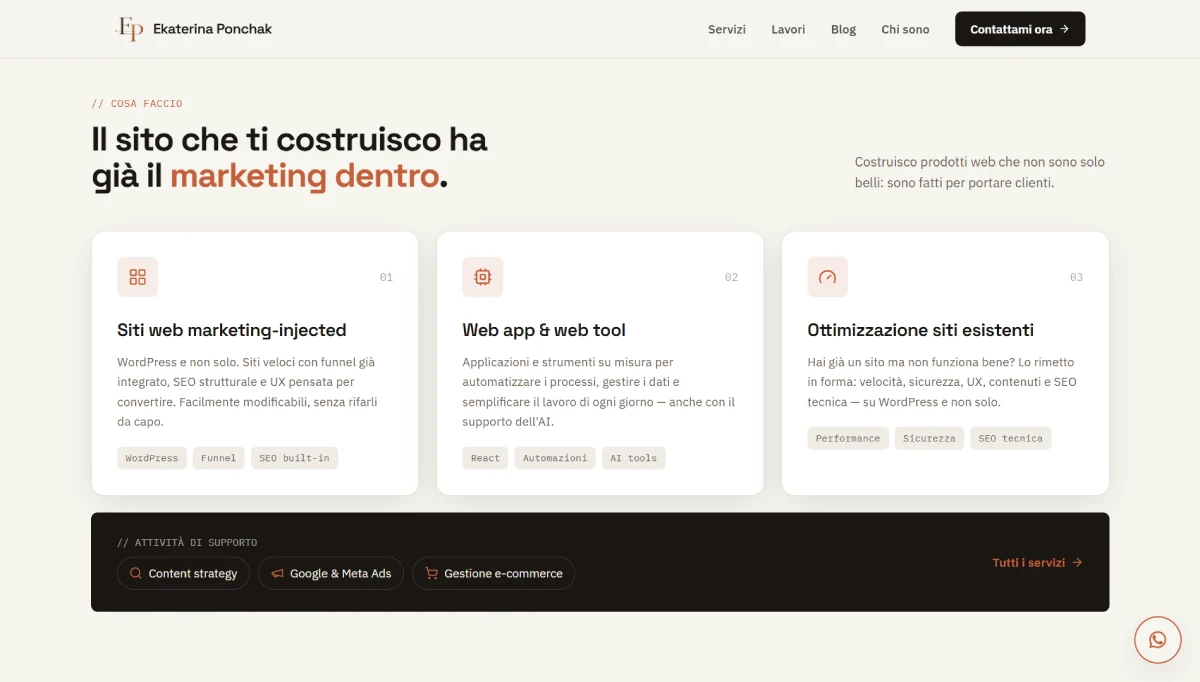The height and width of the screenshot is (682, 1200).
Task: Open the Tutti i servizi link
Action: pos(1037,563)
